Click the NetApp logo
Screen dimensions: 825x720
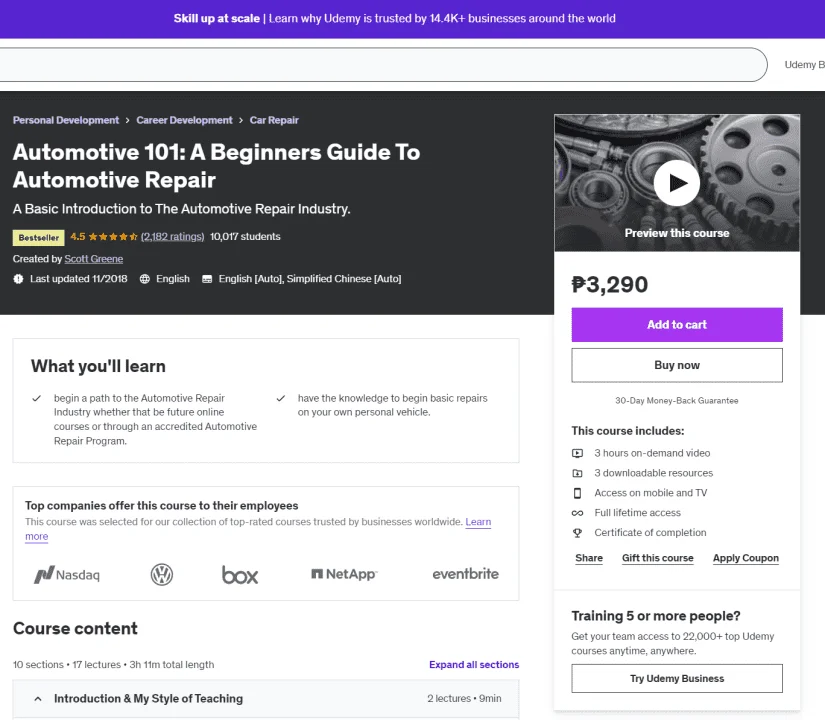344,574
